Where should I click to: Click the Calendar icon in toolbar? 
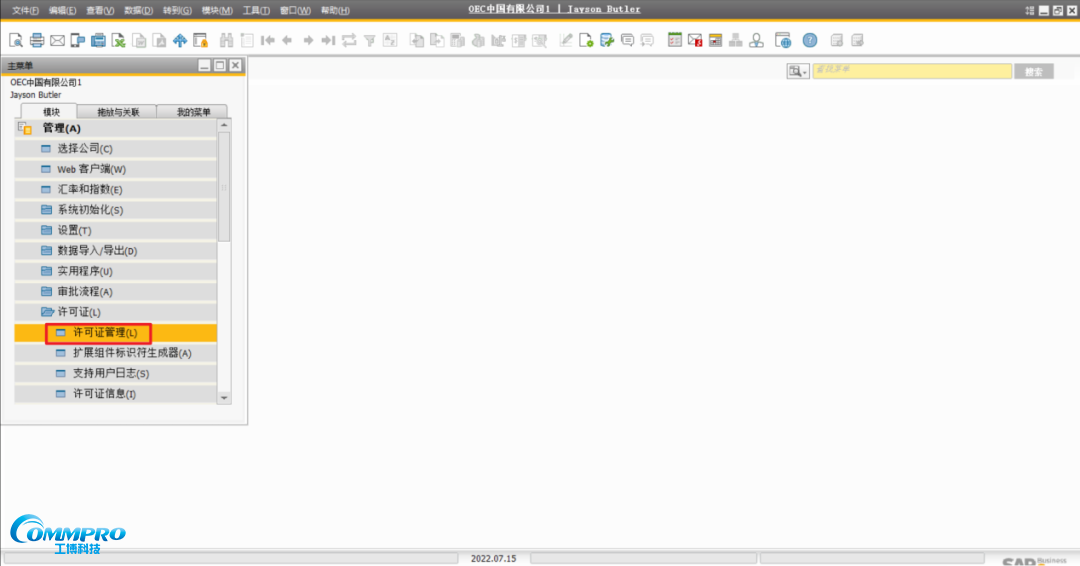click(x=675, y=41)
